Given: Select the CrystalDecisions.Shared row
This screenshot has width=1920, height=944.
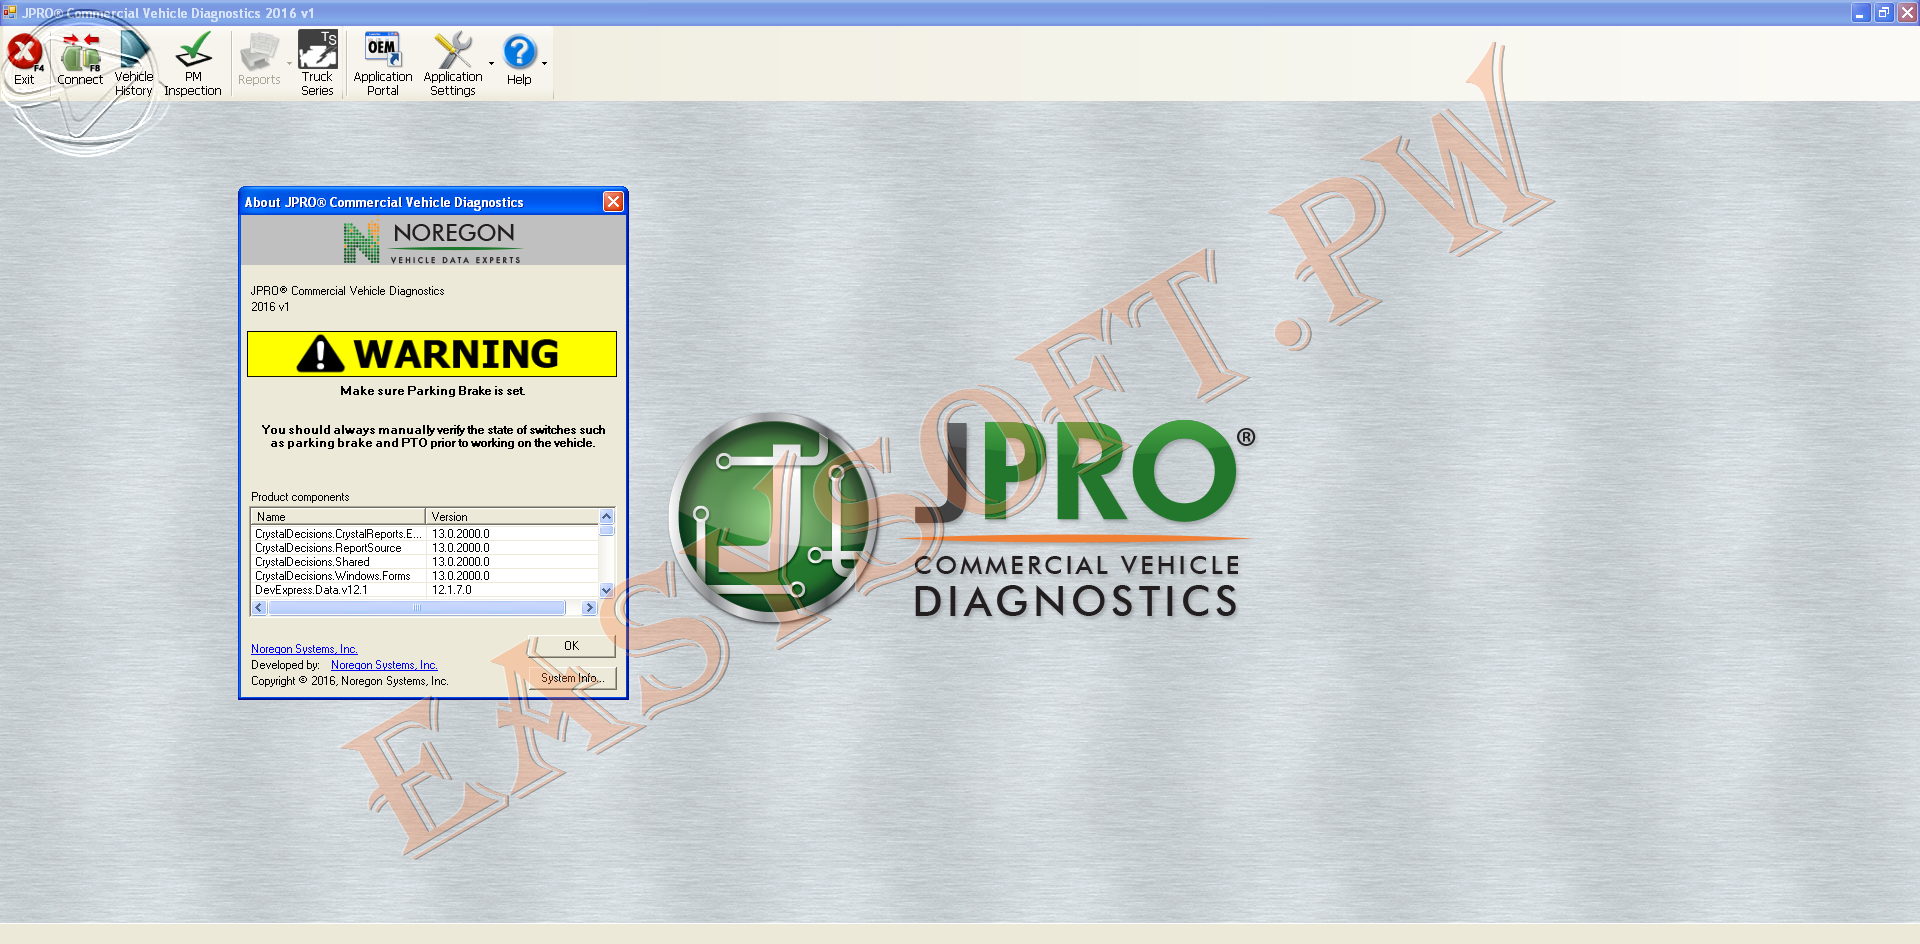Looking at the screenshot, I should coord(424,562).
